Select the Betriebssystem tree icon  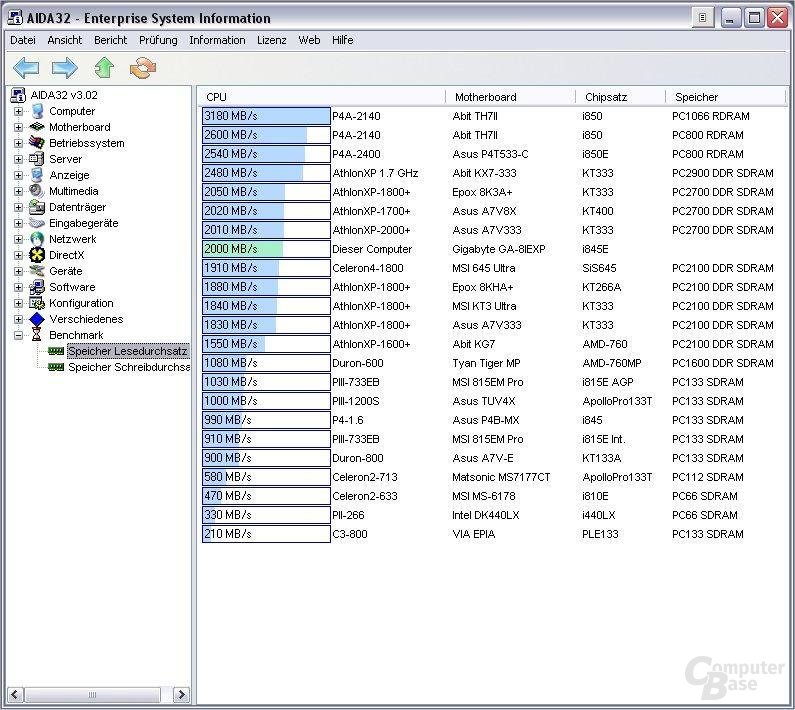(37, 143)
